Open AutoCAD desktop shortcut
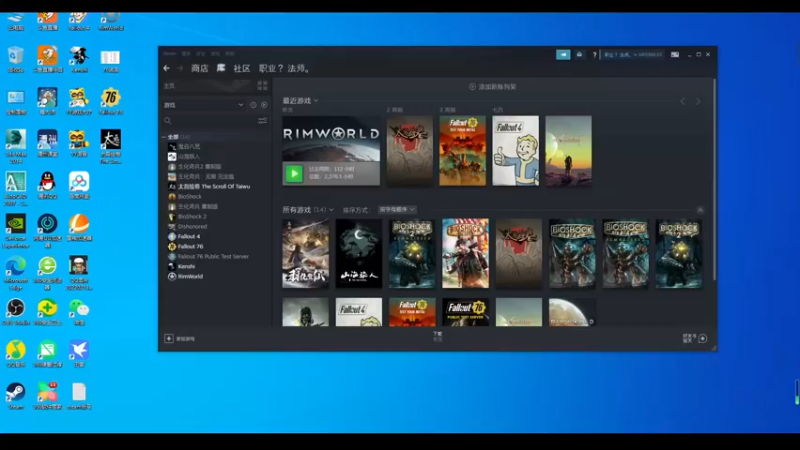The width and height of the screenshot is (800, 450). pyautogui.click(x=16, y=189)
